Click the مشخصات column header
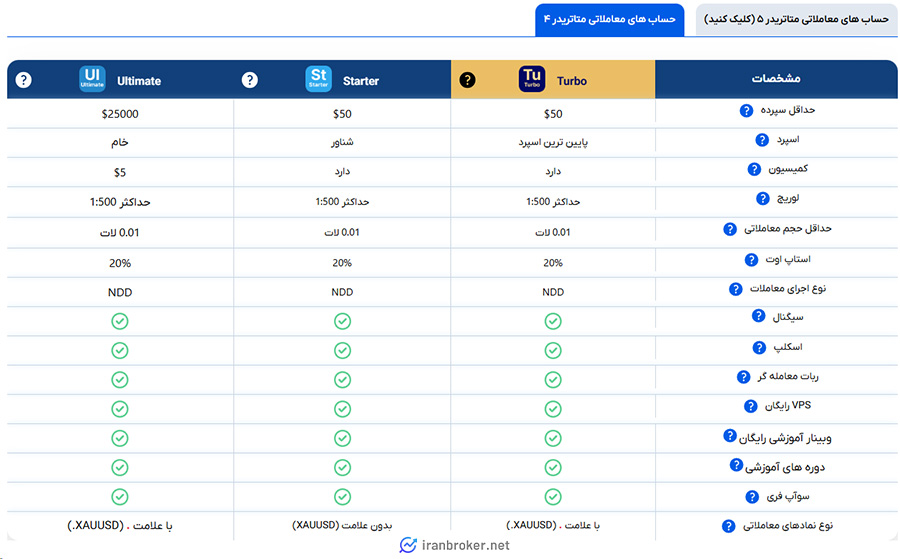This screenshot has width=900, height=559. click(775, 80)
